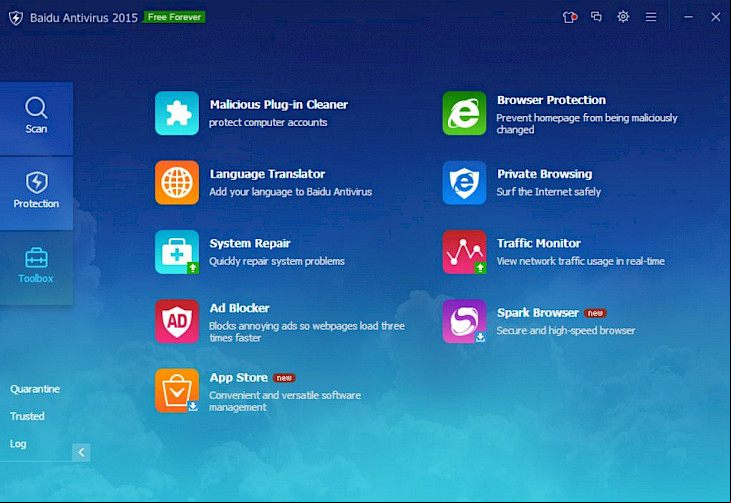Click the Baidu Antivirus shield logo
This screenshot has width=731, height=503.
click(16, 18)
